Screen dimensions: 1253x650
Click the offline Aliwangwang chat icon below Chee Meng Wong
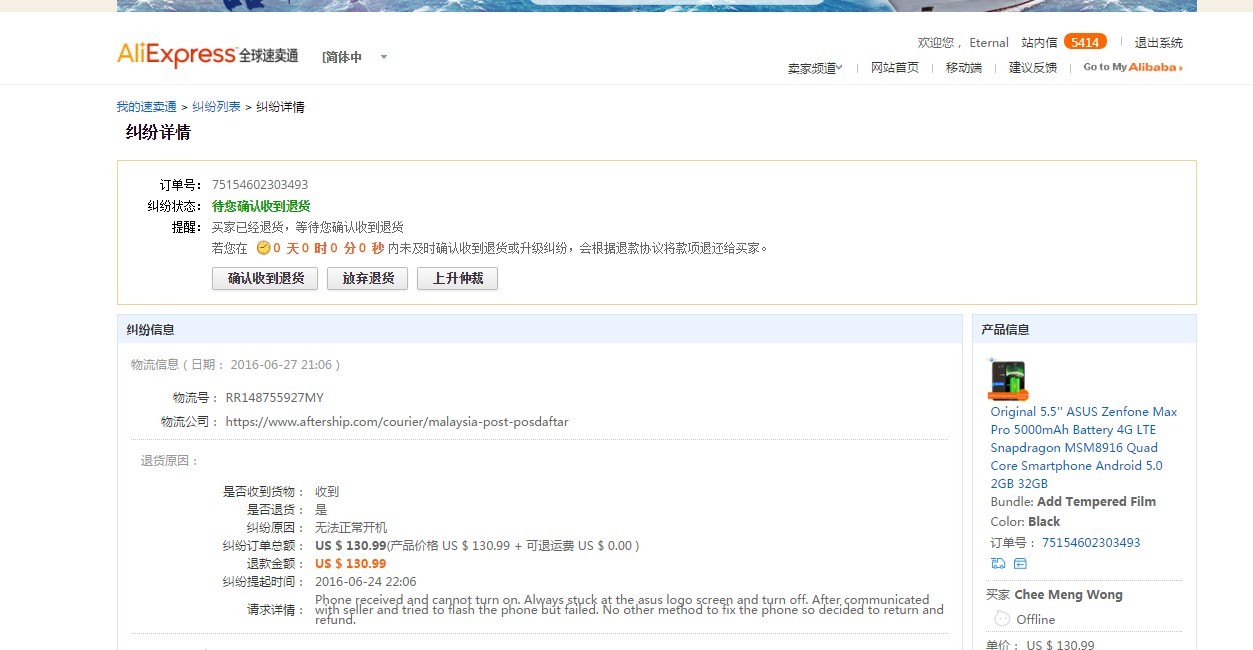pos(1001,619)
